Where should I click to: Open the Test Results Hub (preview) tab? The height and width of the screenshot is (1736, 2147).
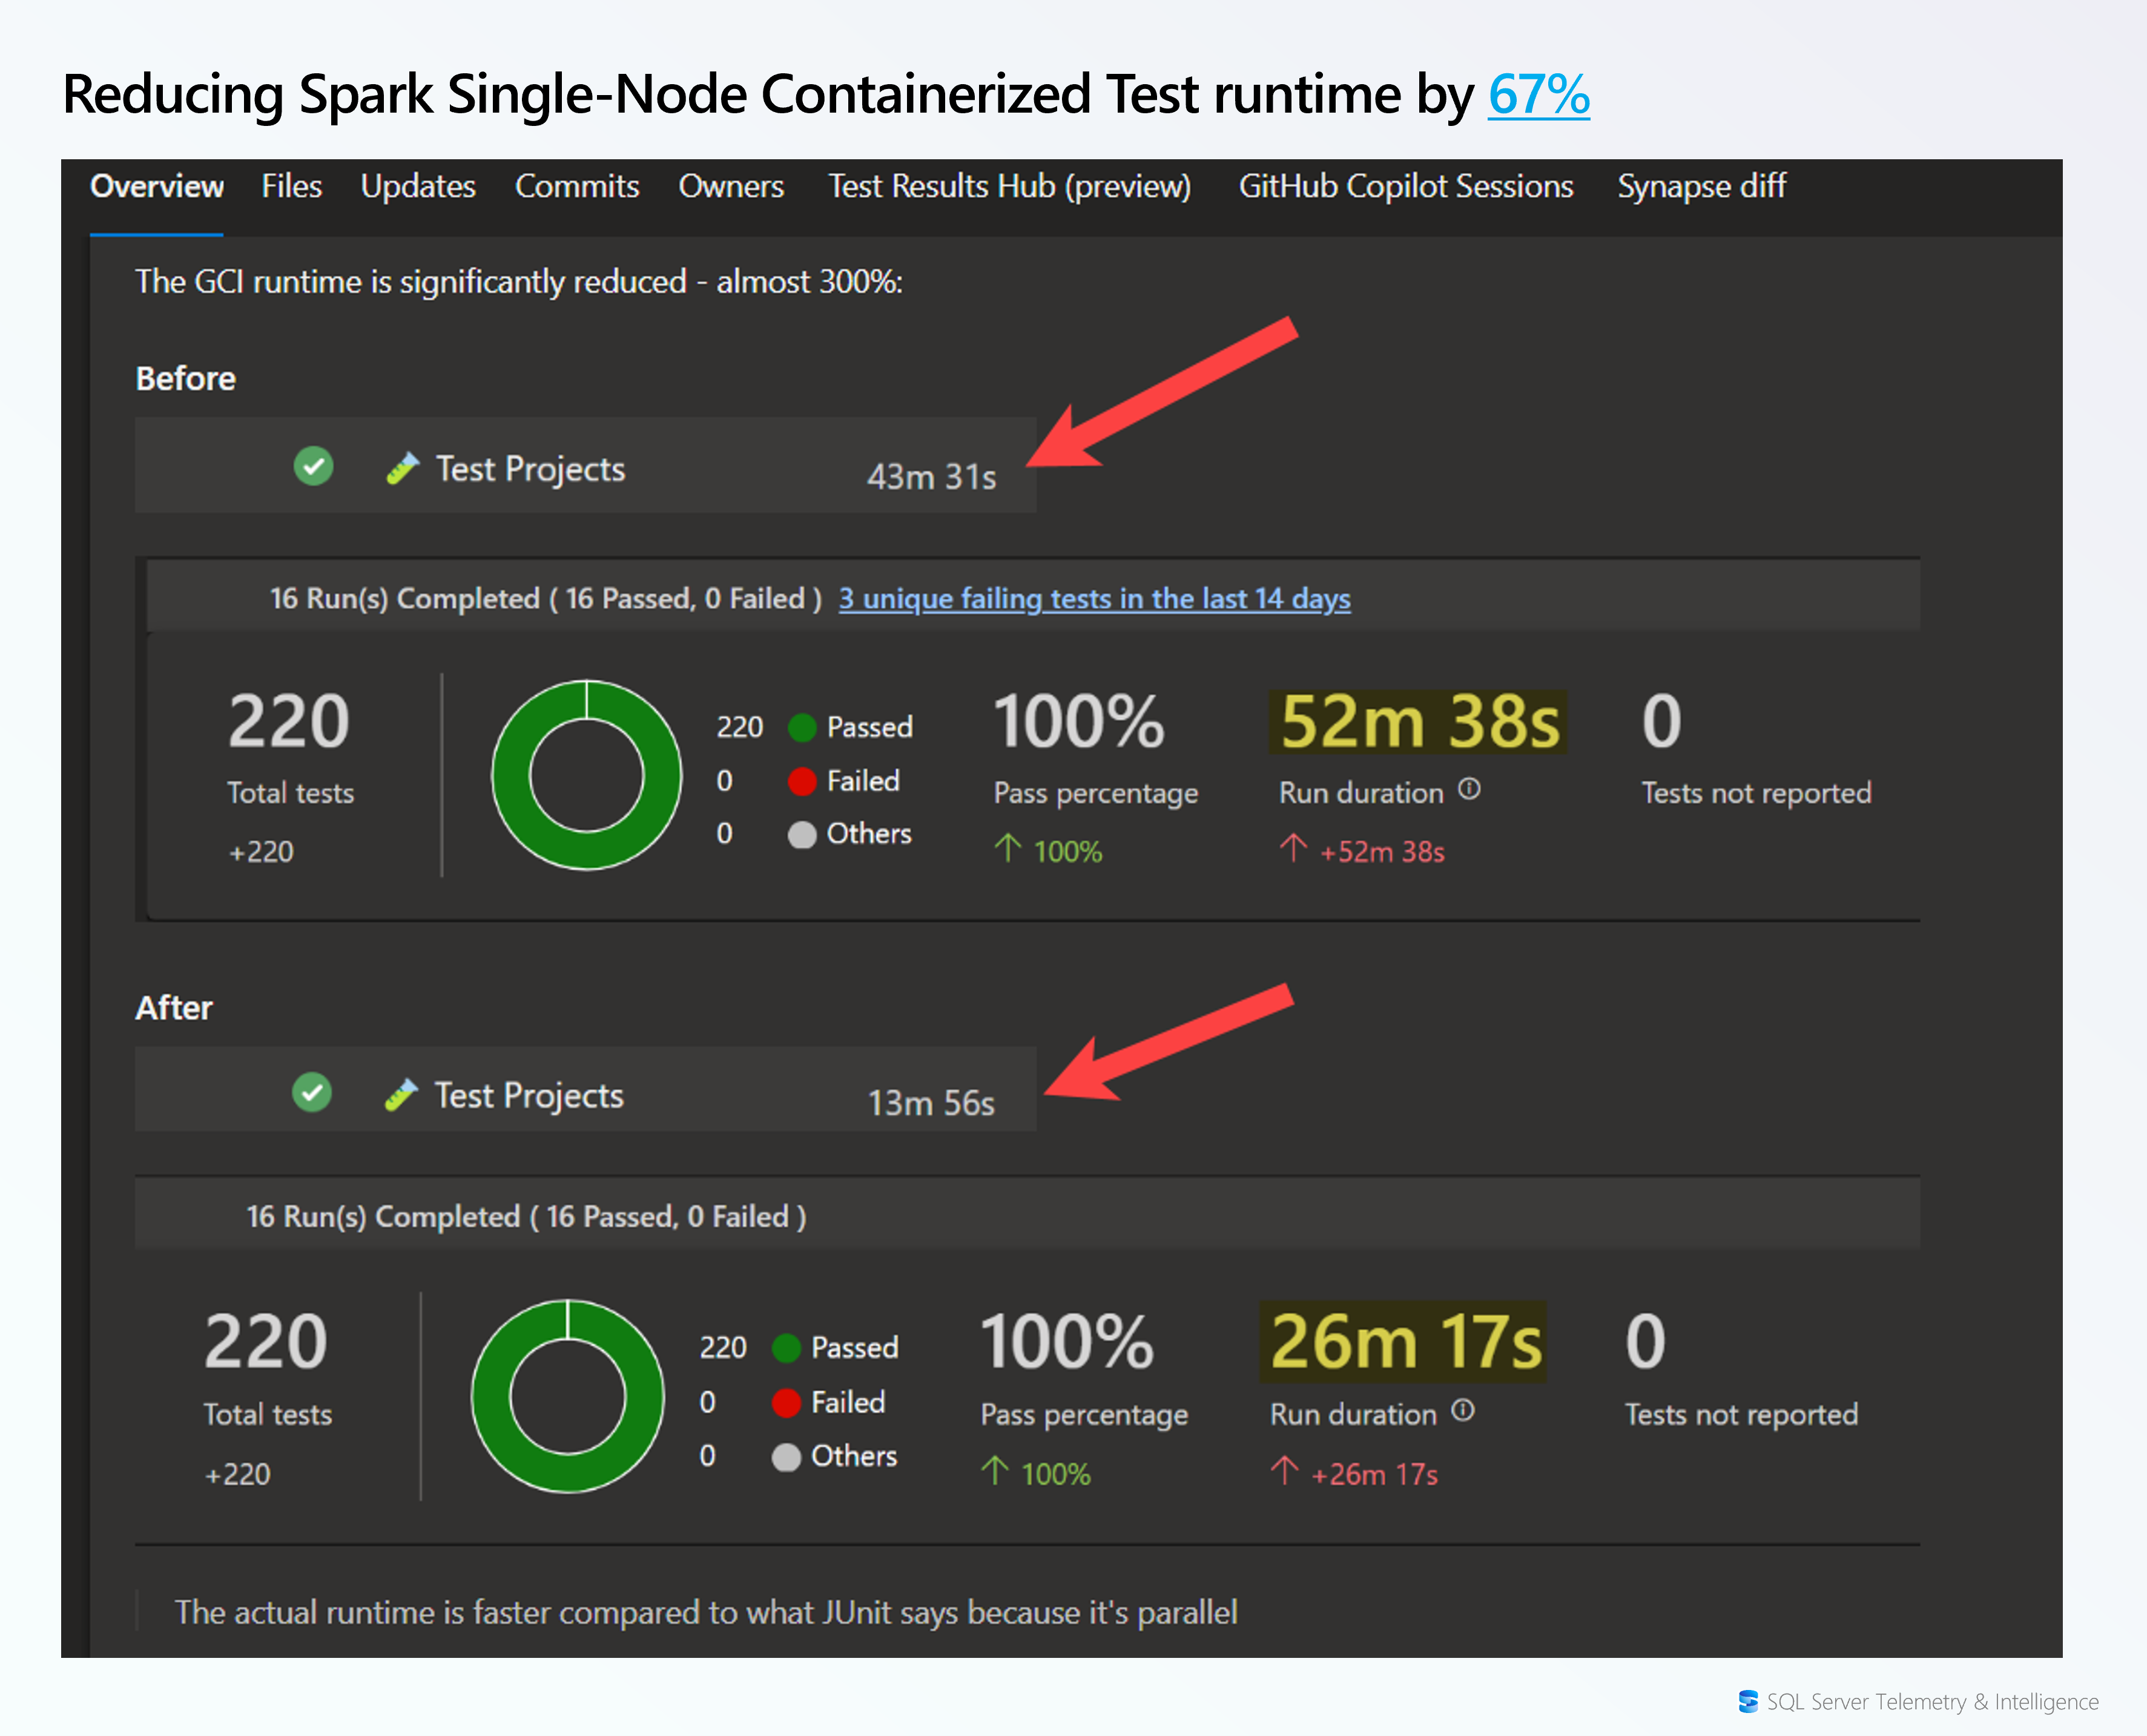tap(1010, 186)
